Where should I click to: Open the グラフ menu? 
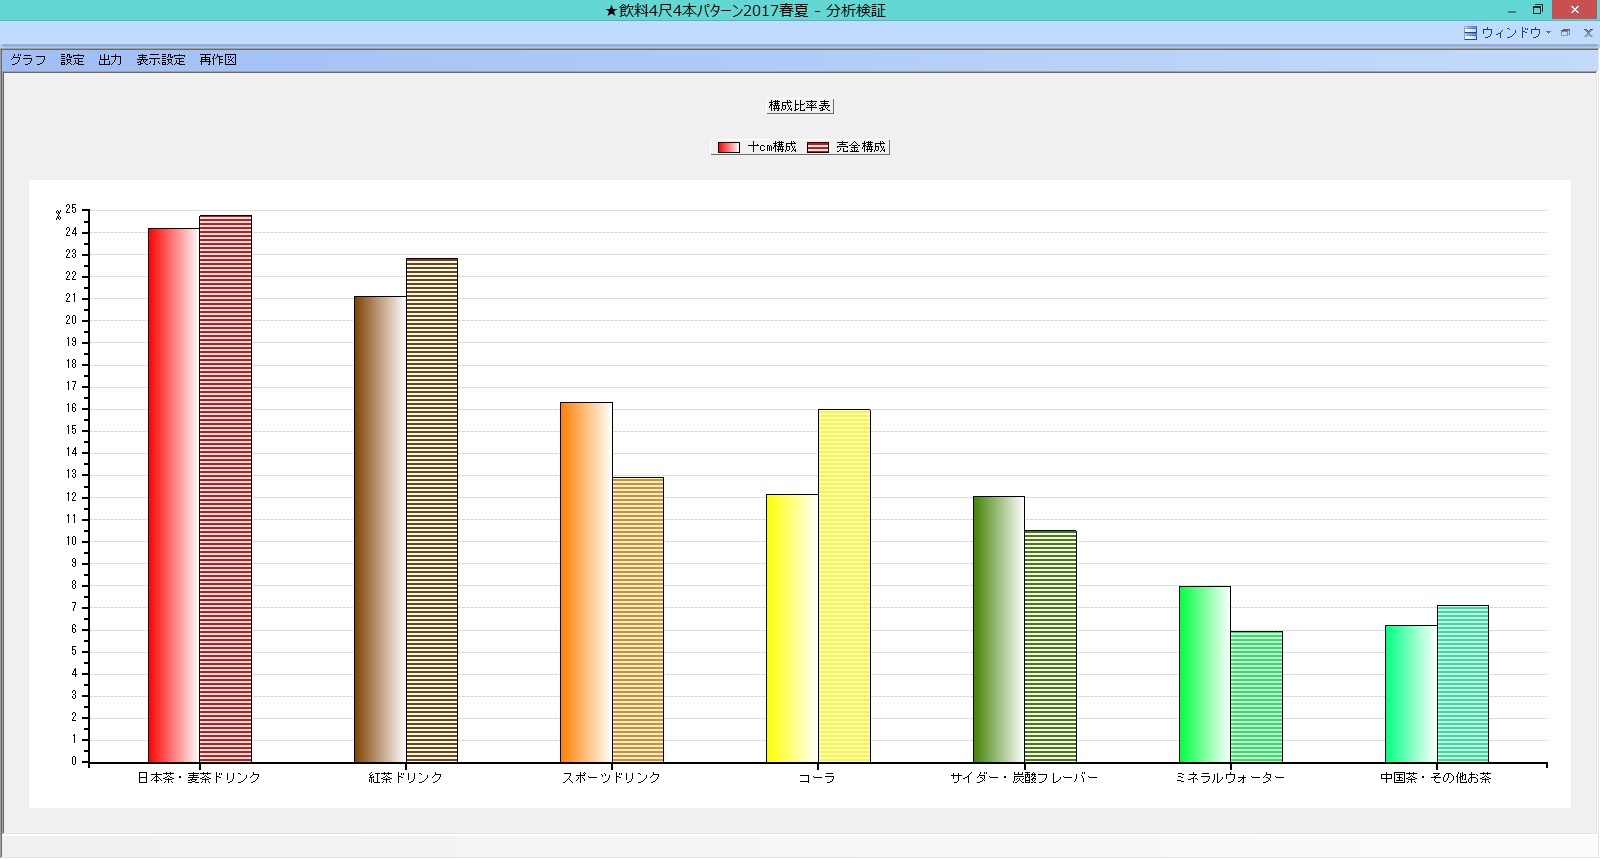coord(28,60)
